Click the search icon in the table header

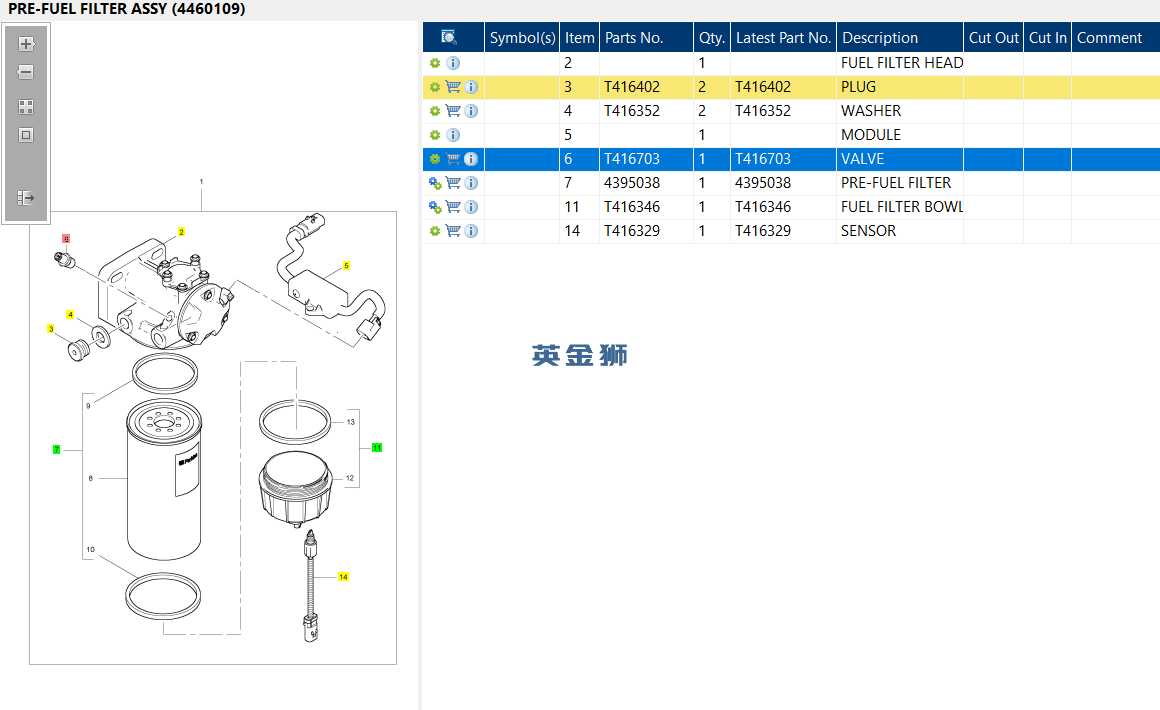coord(449,37)
